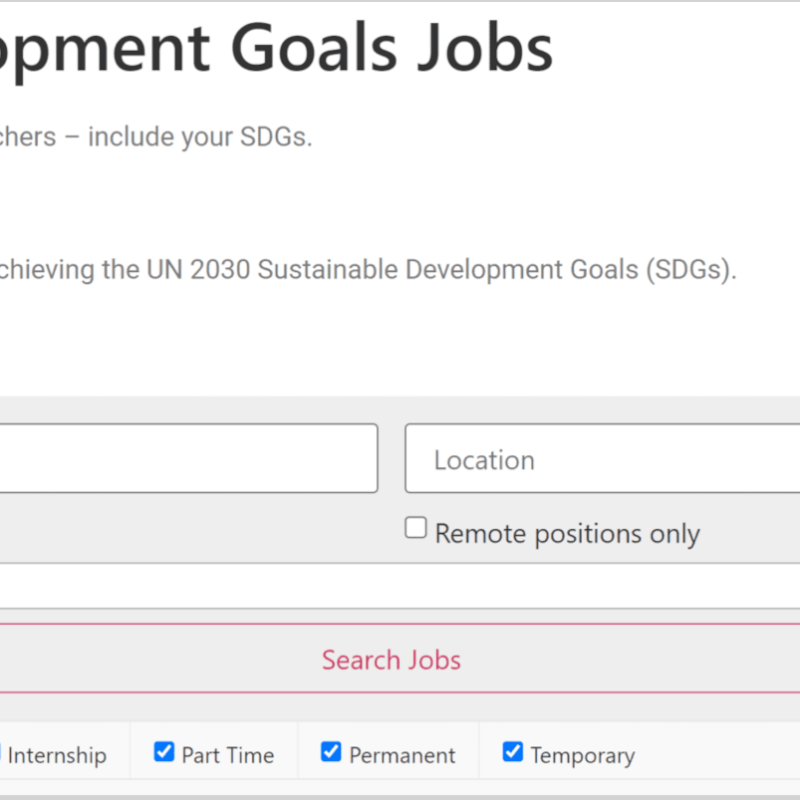Screen dimensions: 800x800
Task: Click the Permanent filter label text
Action: (404, 754)
